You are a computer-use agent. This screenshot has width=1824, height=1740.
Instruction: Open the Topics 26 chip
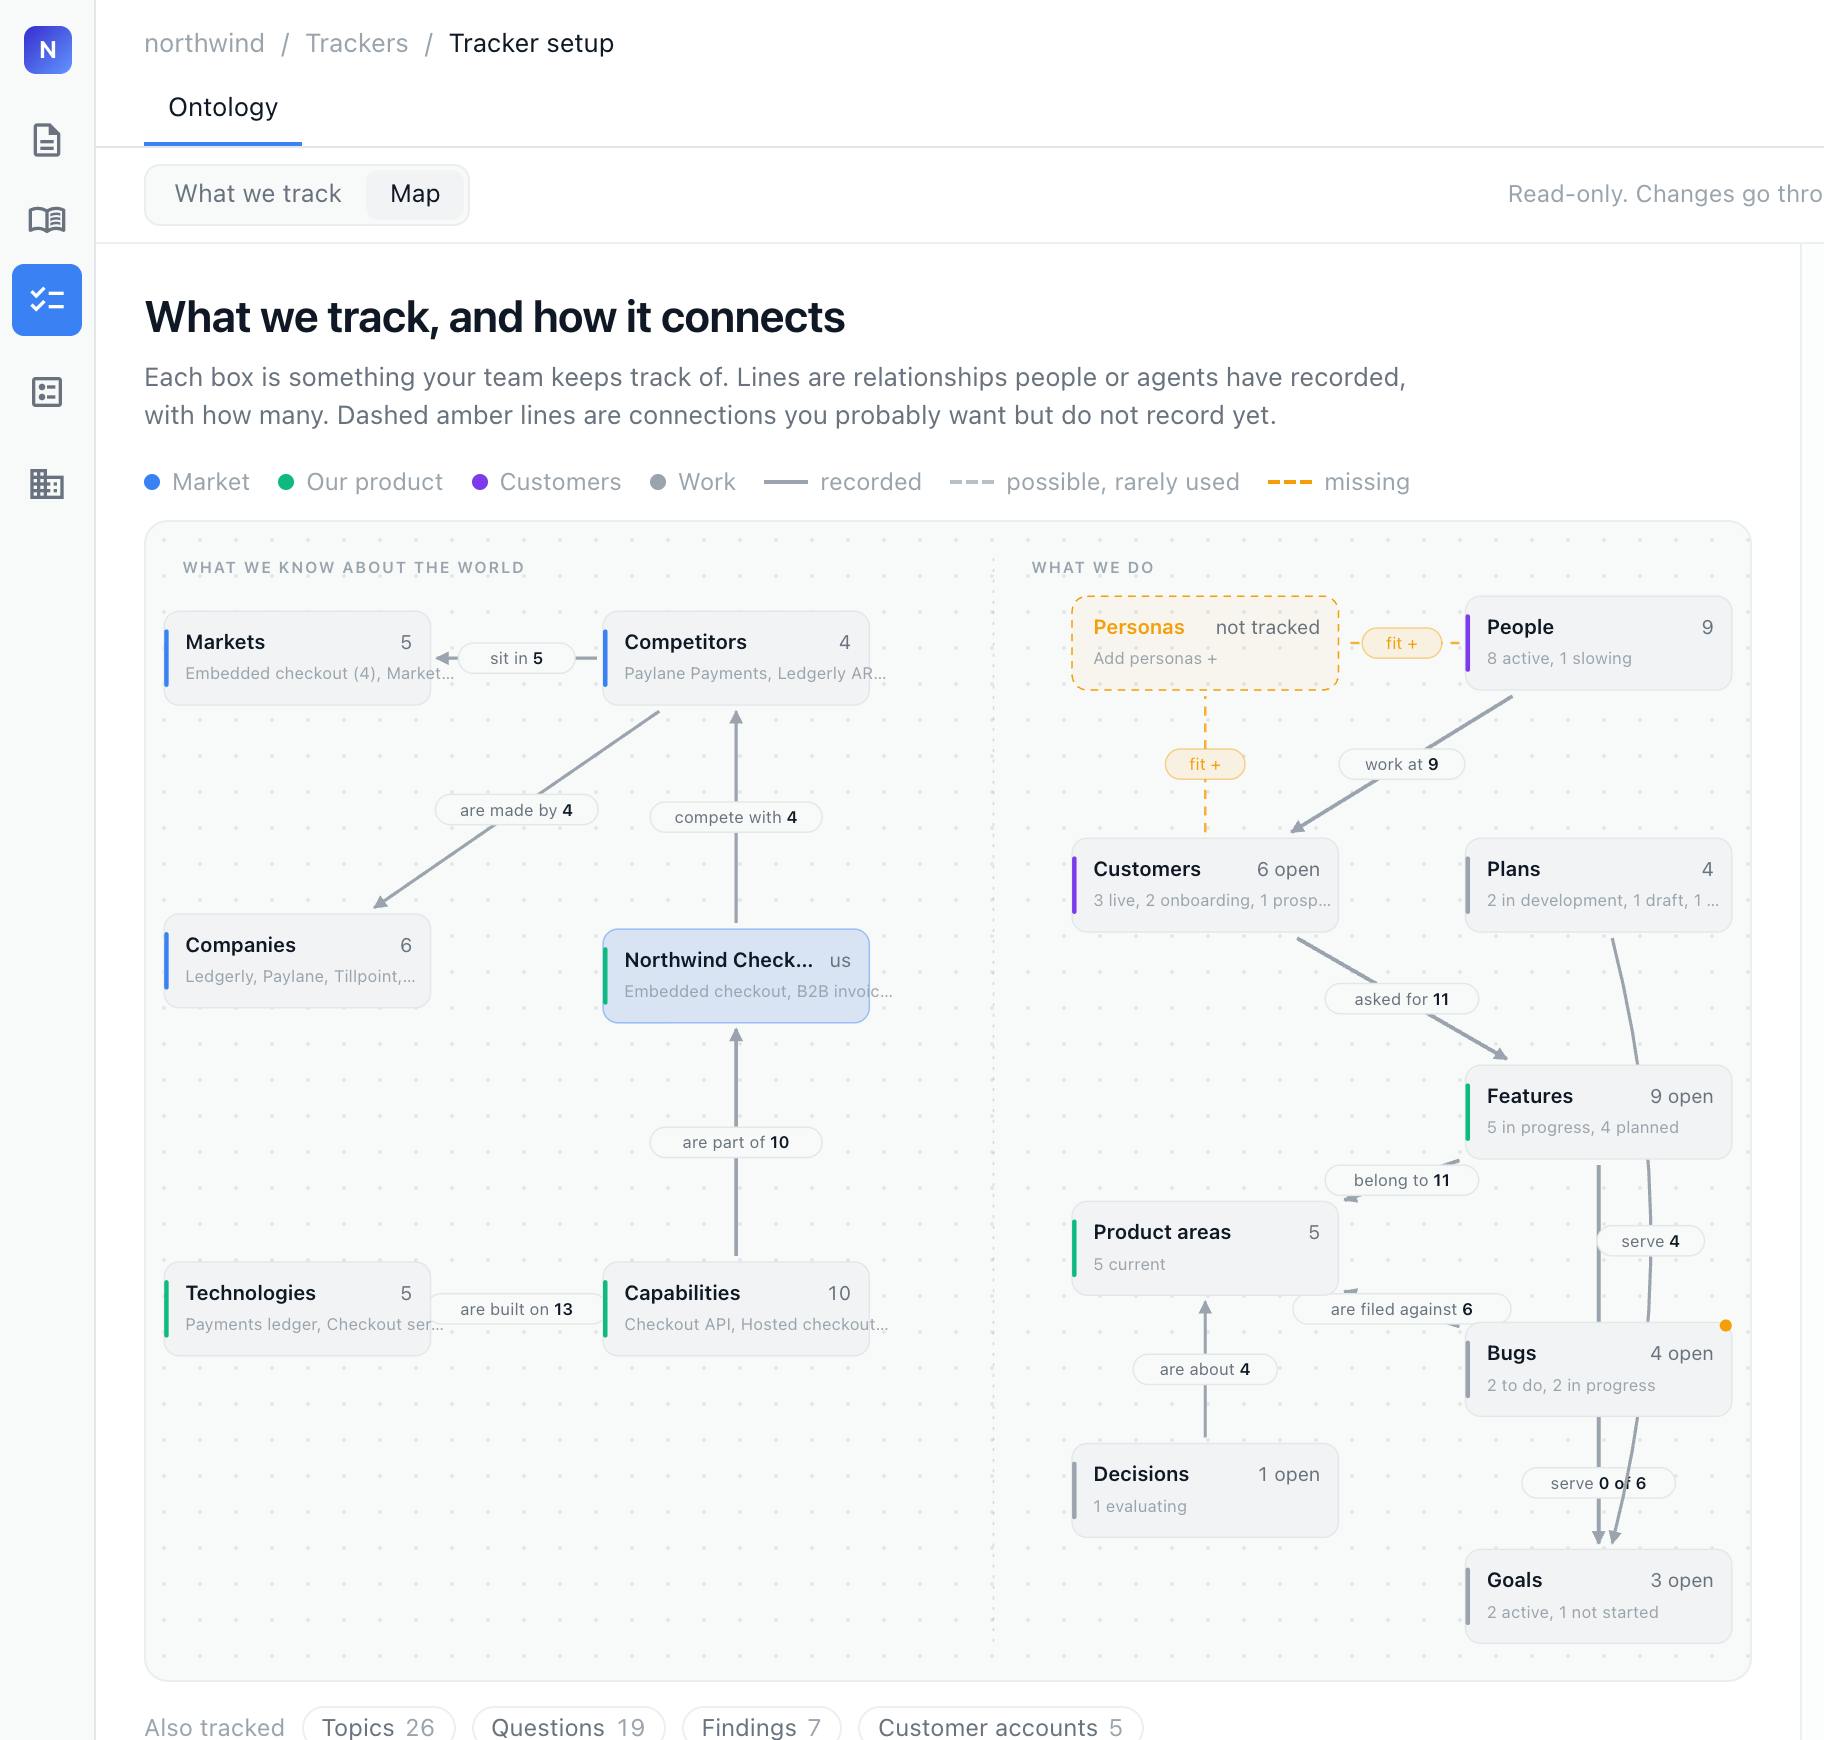pyautogui.click(x=378, y=1727)
